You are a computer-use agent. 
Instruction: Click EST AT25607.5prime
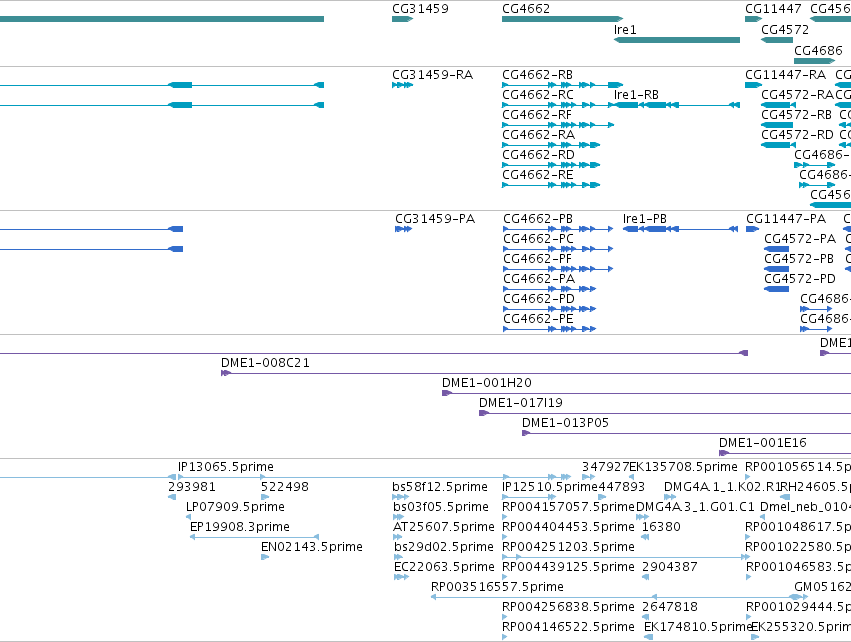point(443,527)
